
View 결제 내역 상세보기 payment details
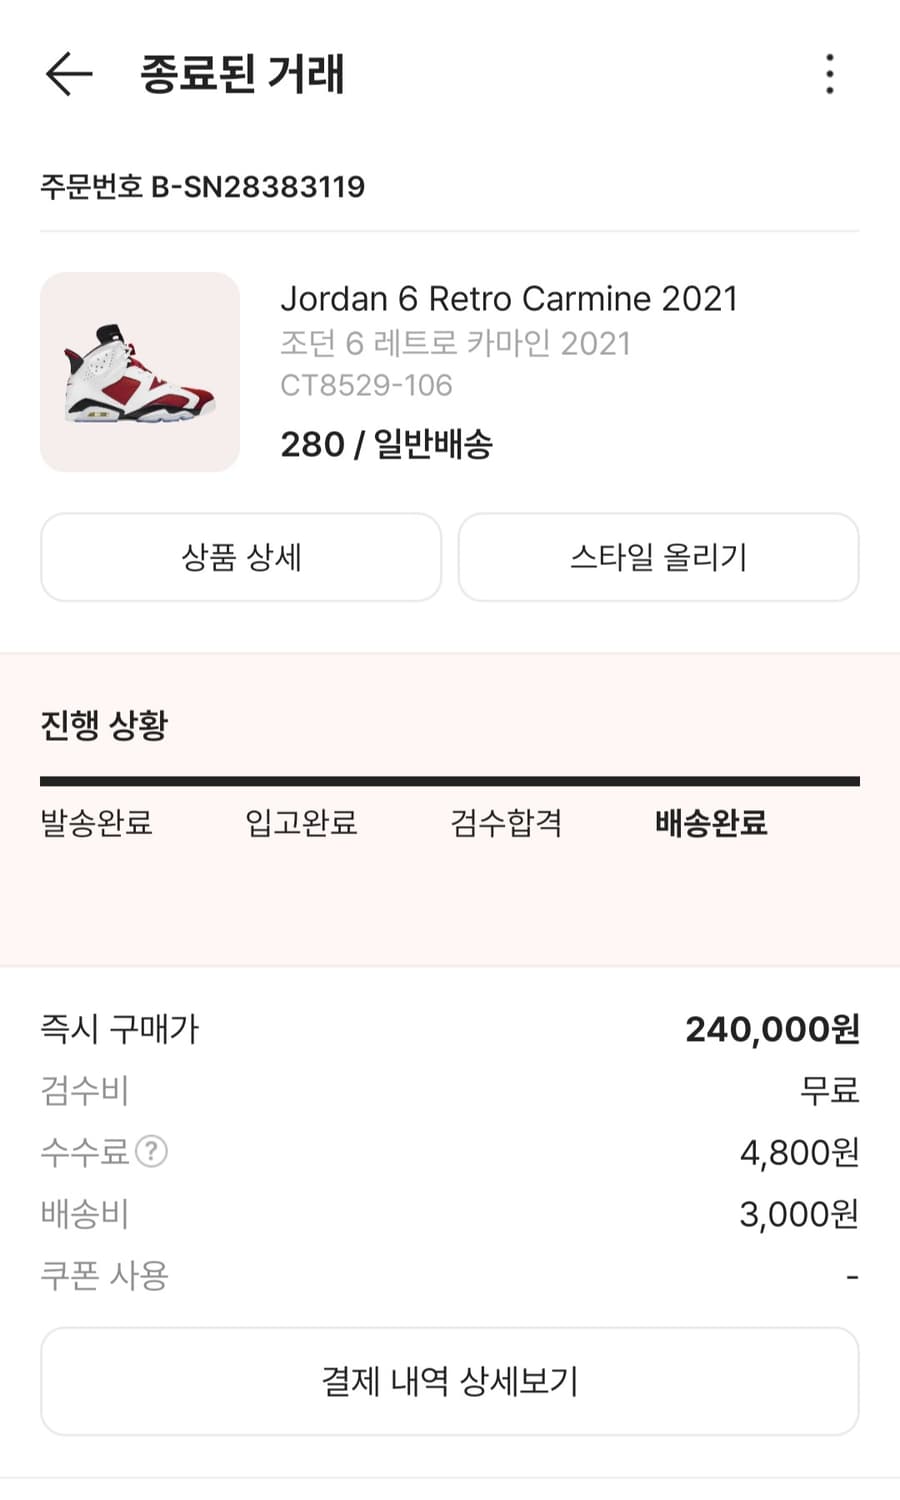point(450,1381)
